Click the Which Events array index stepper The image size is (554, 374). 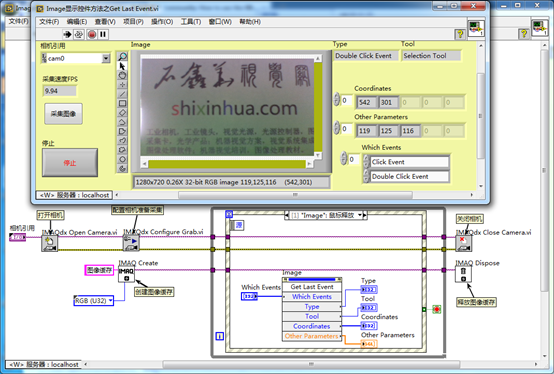tap(344, 159)
